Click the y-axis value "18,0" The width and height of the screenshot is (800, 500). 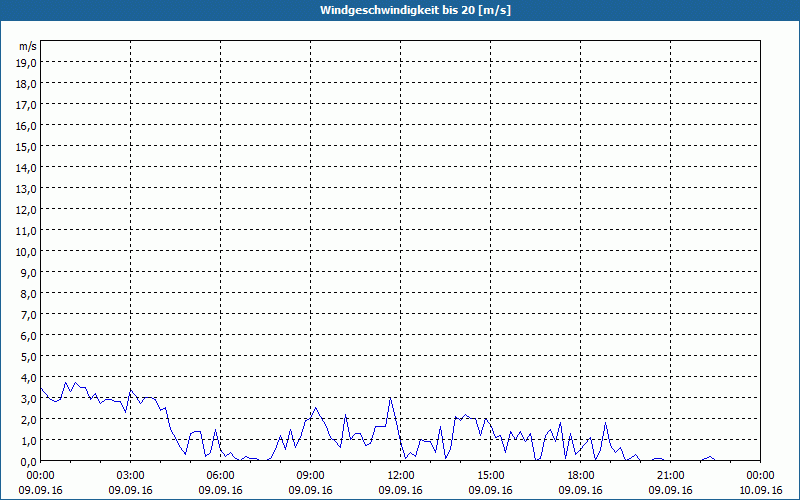(27, 84)
